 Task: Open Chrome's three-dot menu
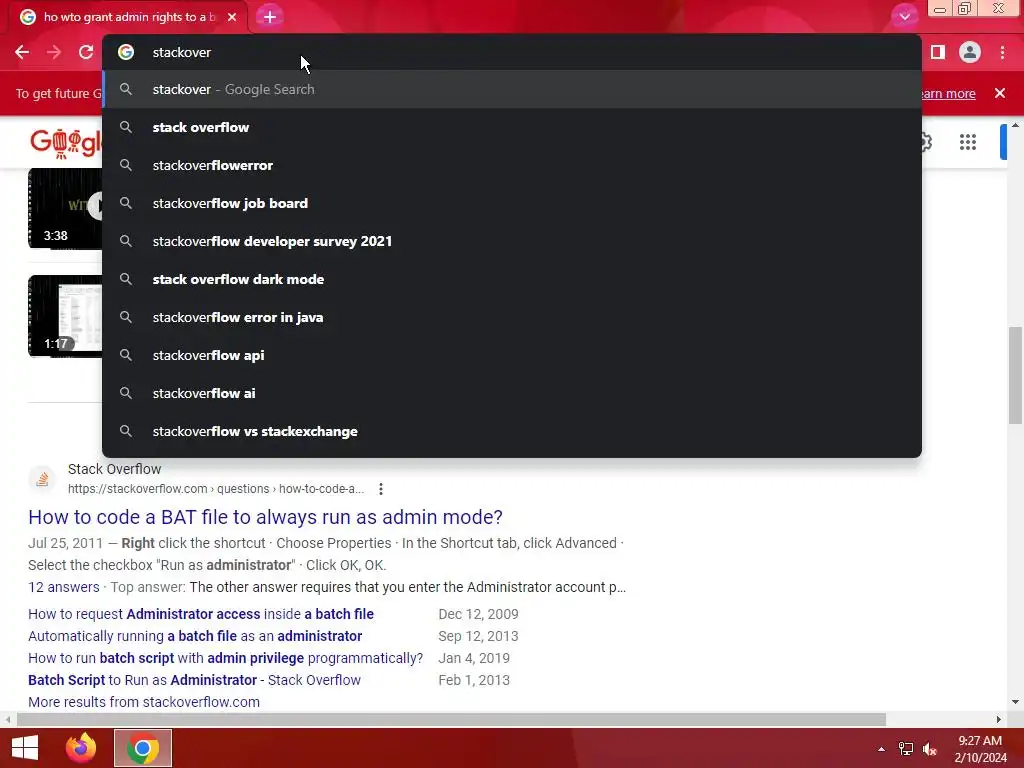(1002, 52)
